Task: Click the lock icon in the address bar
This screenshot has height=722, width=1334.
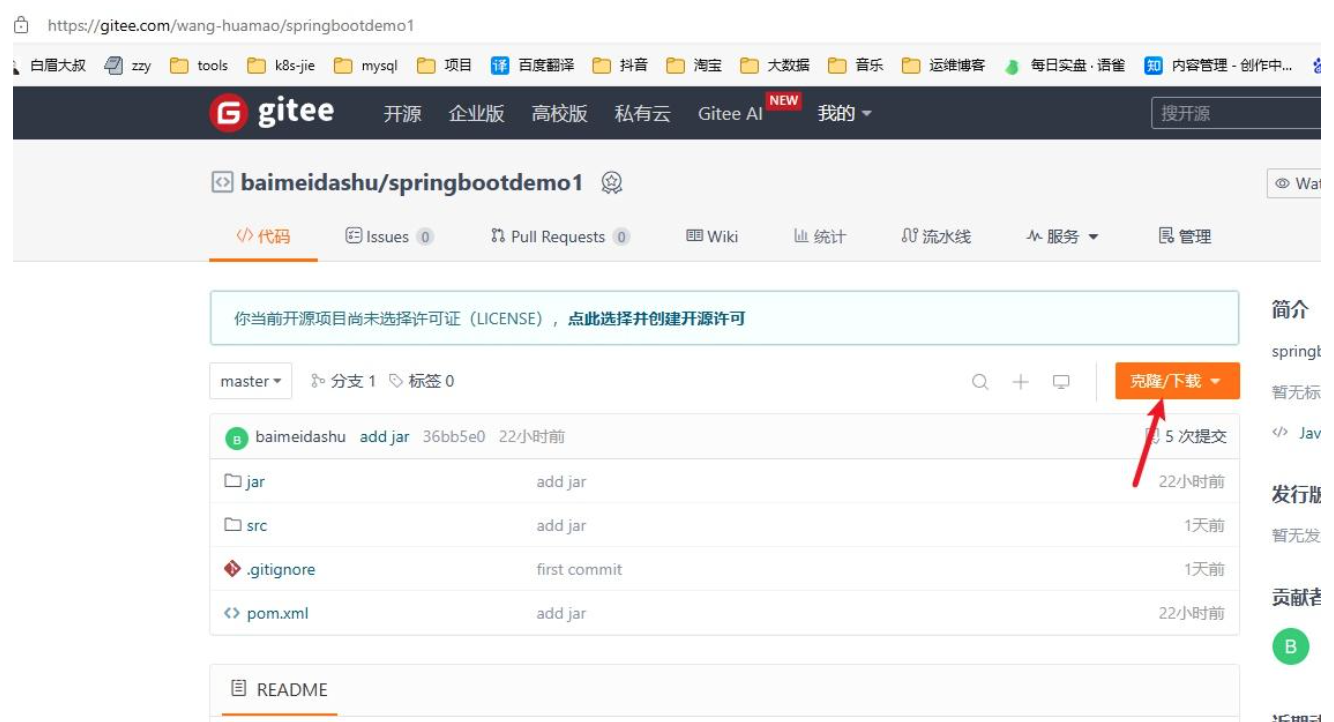Action: (x=21, y=25)
